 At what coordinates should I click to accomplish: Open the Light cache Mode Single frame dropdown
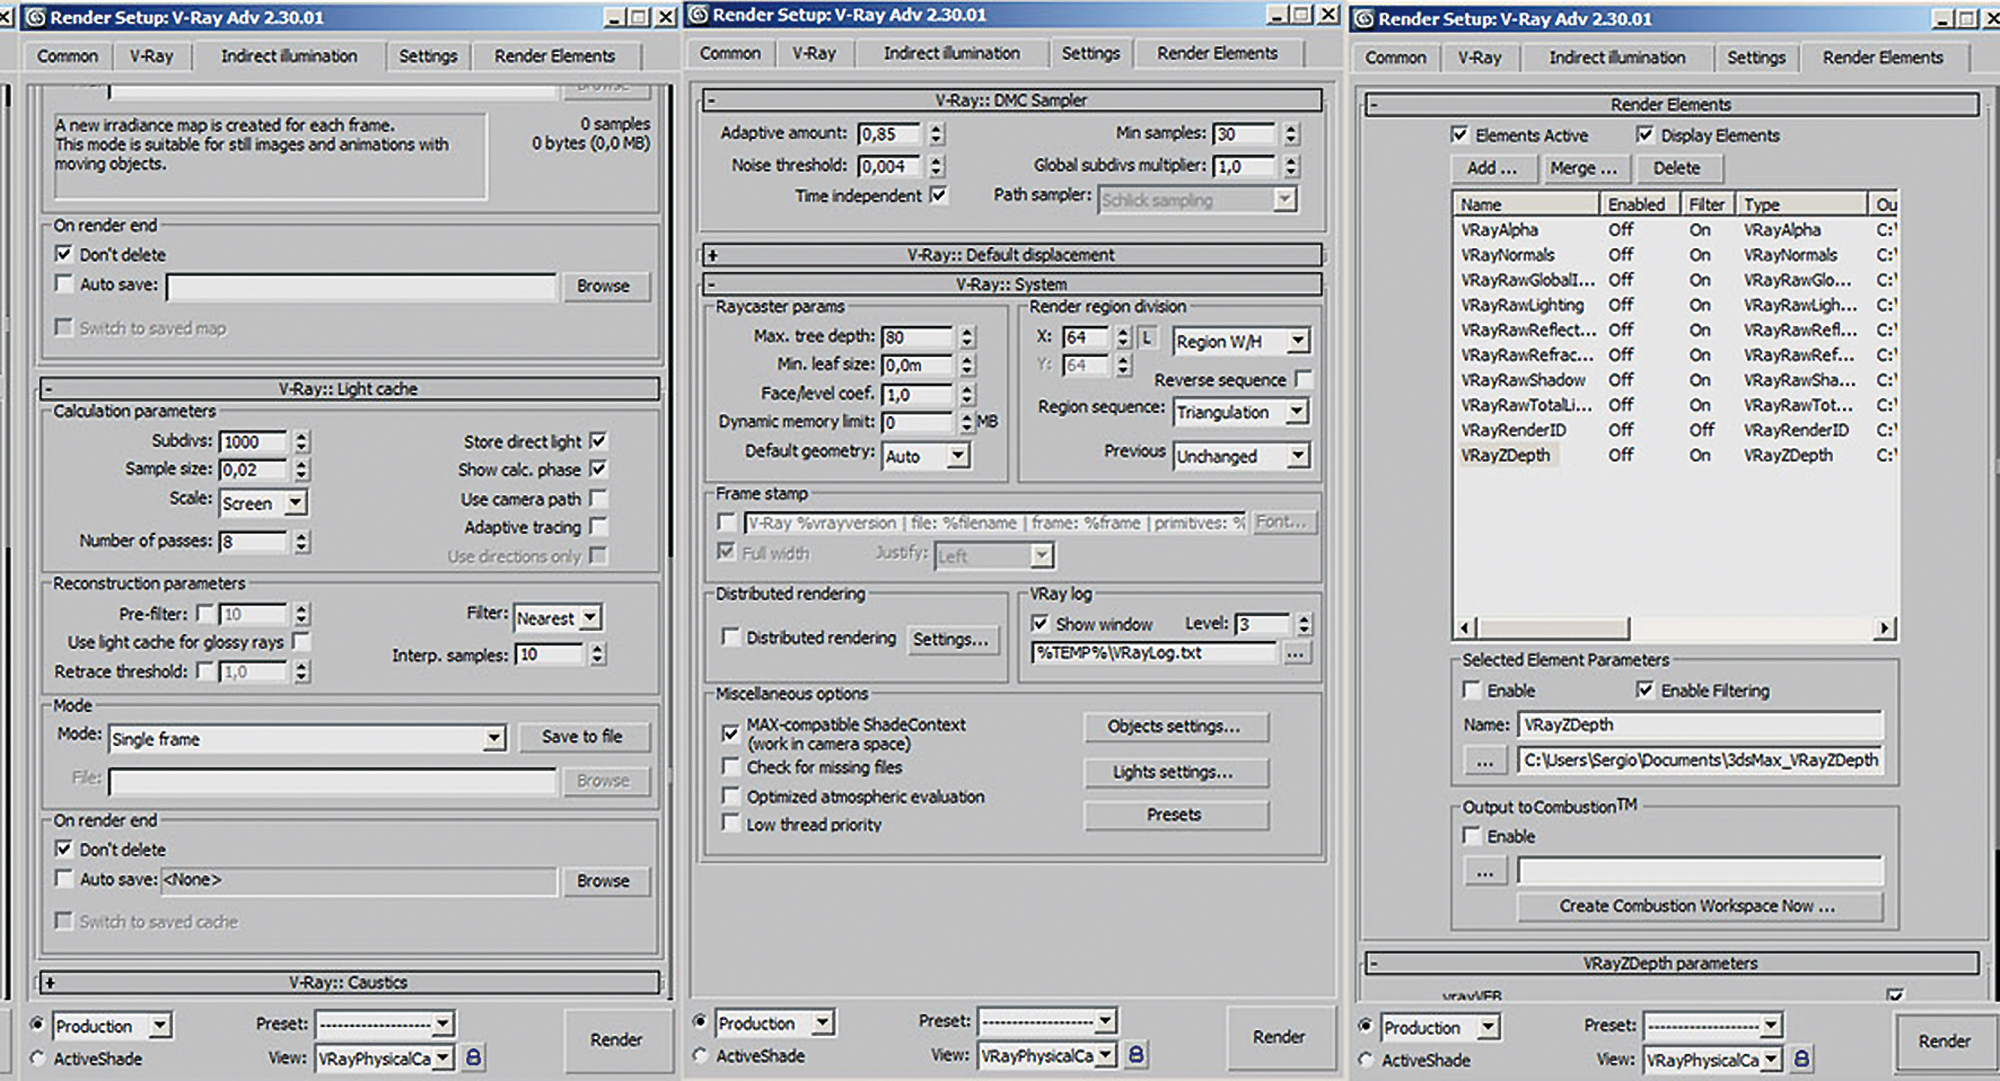tap(494, 739)
